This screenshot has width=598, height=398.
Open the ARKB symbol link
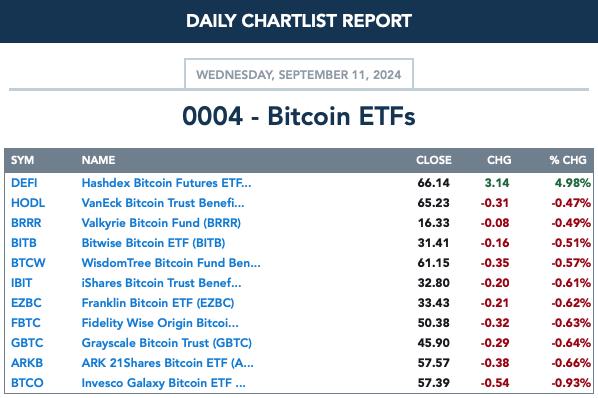point(27,363)
